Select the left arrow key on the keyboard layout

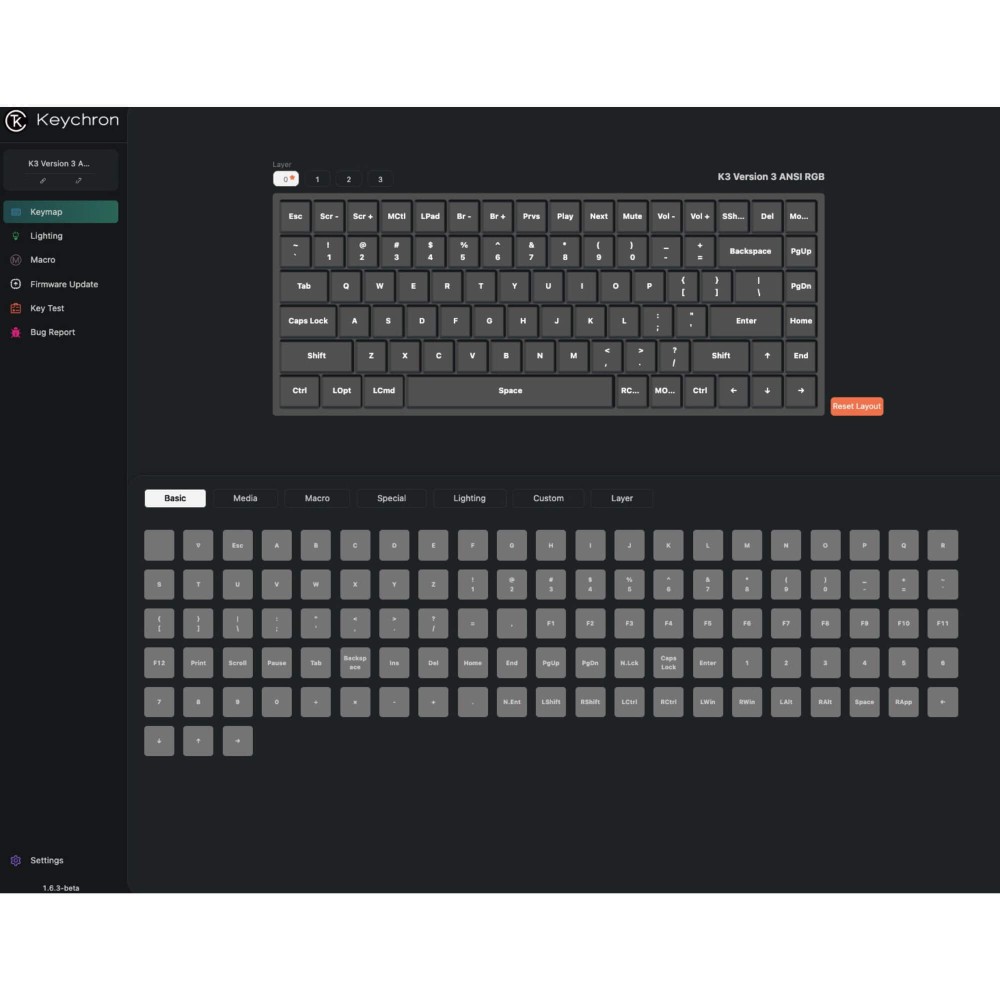click(x=733, y=390)
